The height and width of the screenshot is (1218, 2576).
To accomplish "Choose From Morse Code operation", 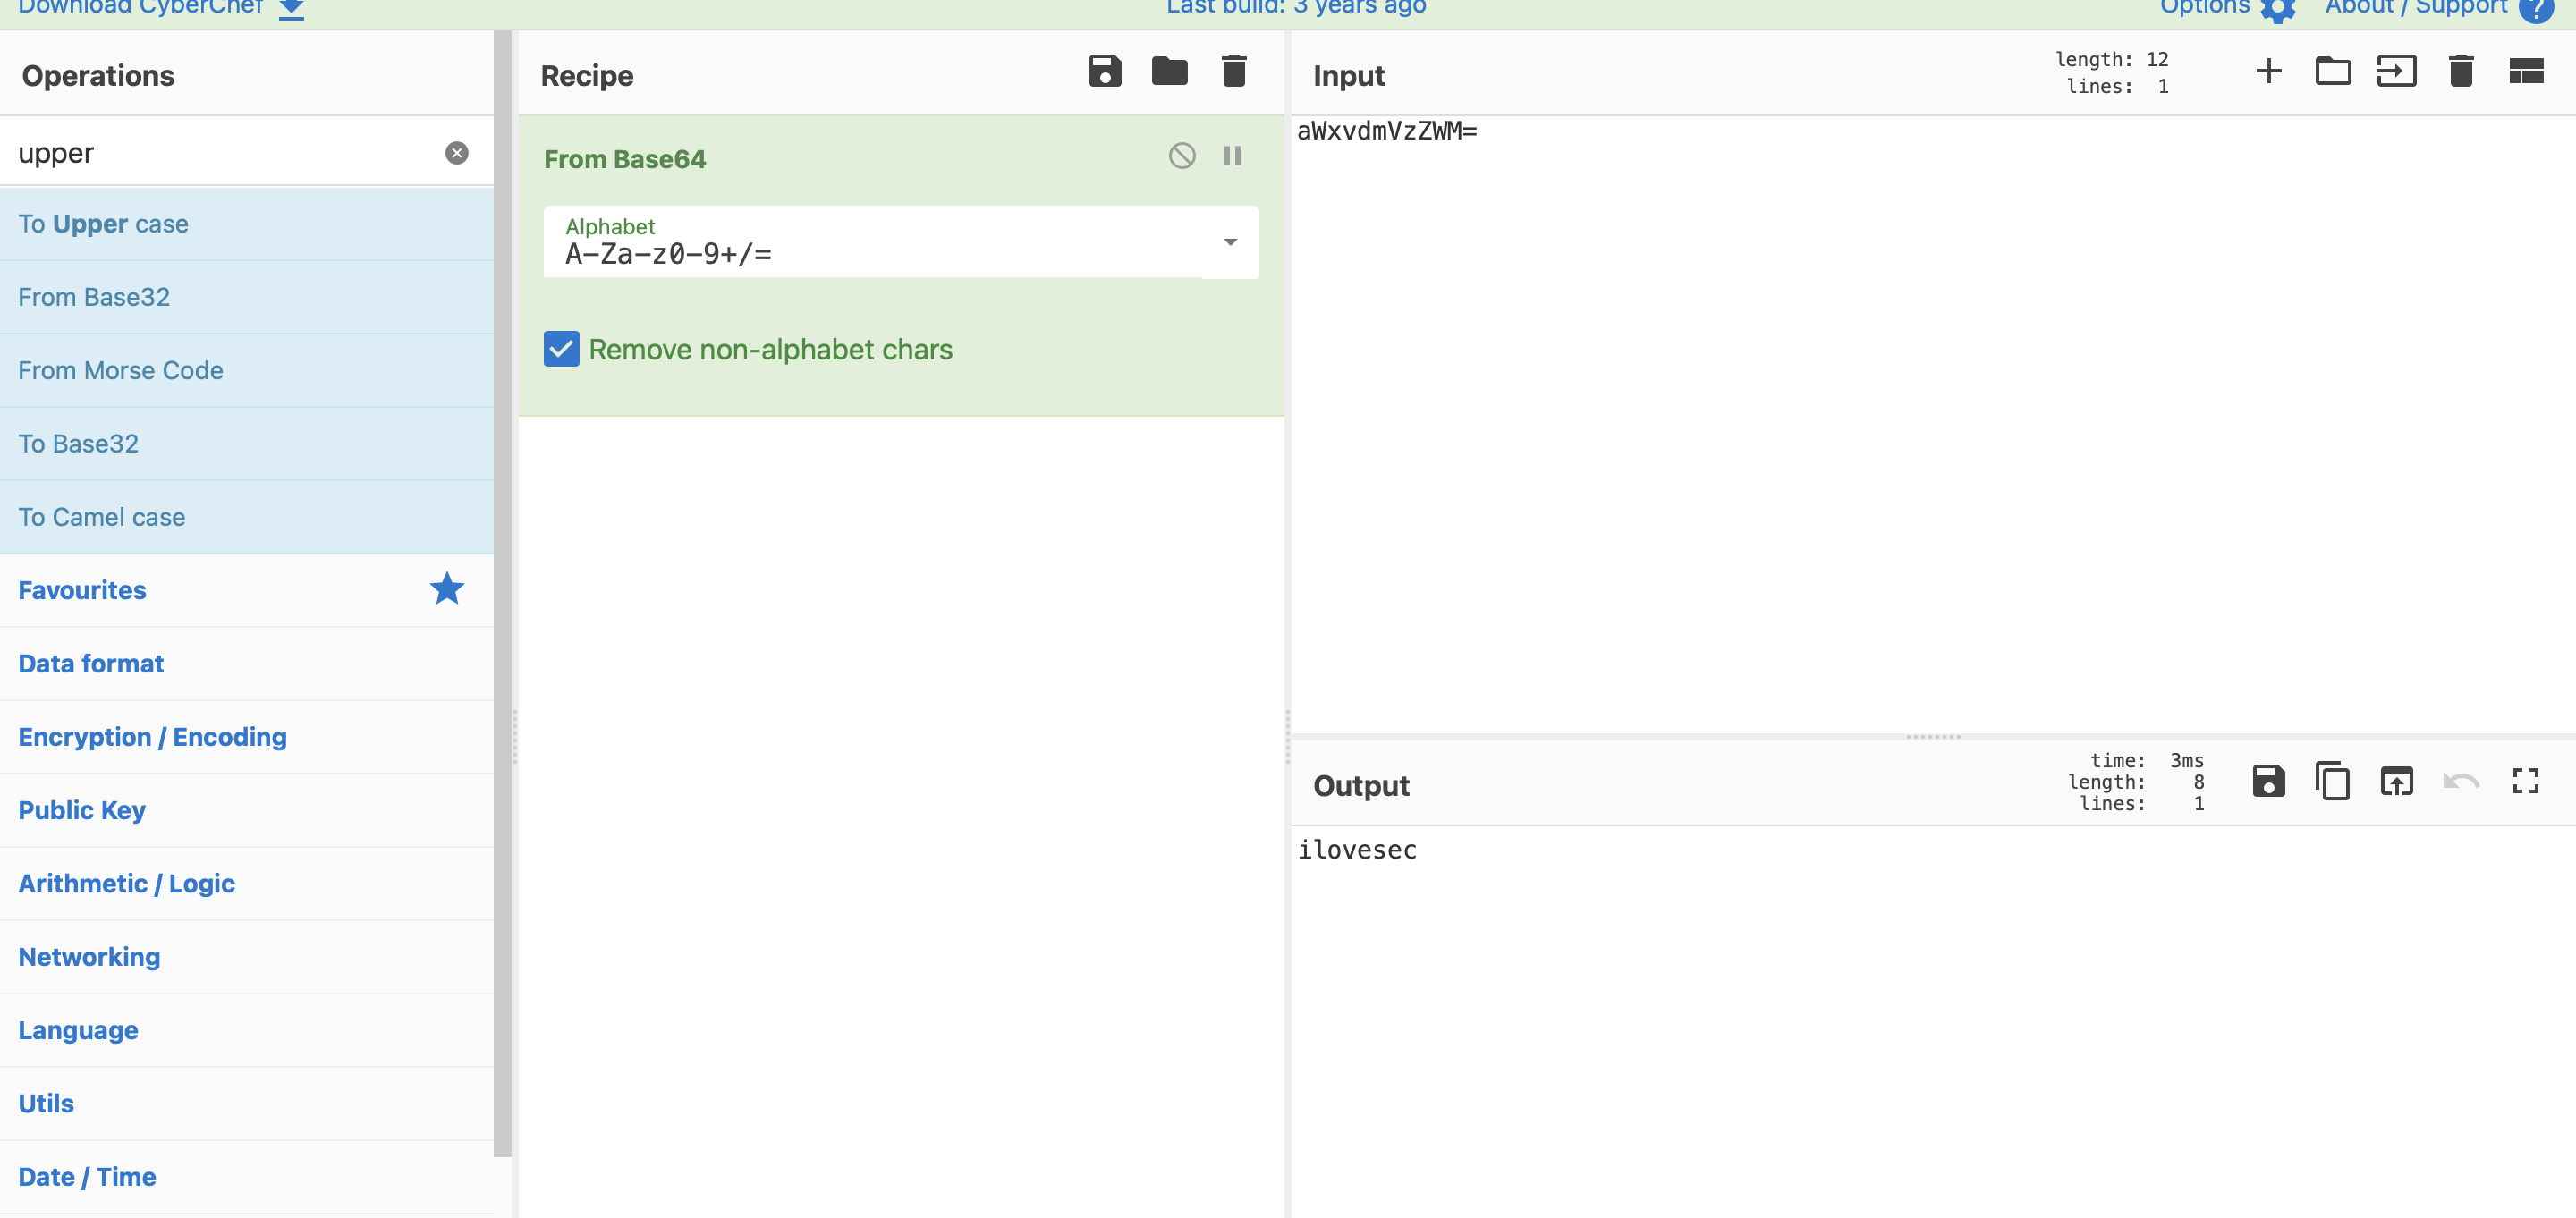I will pyautogui.click(x=120, y=371).
